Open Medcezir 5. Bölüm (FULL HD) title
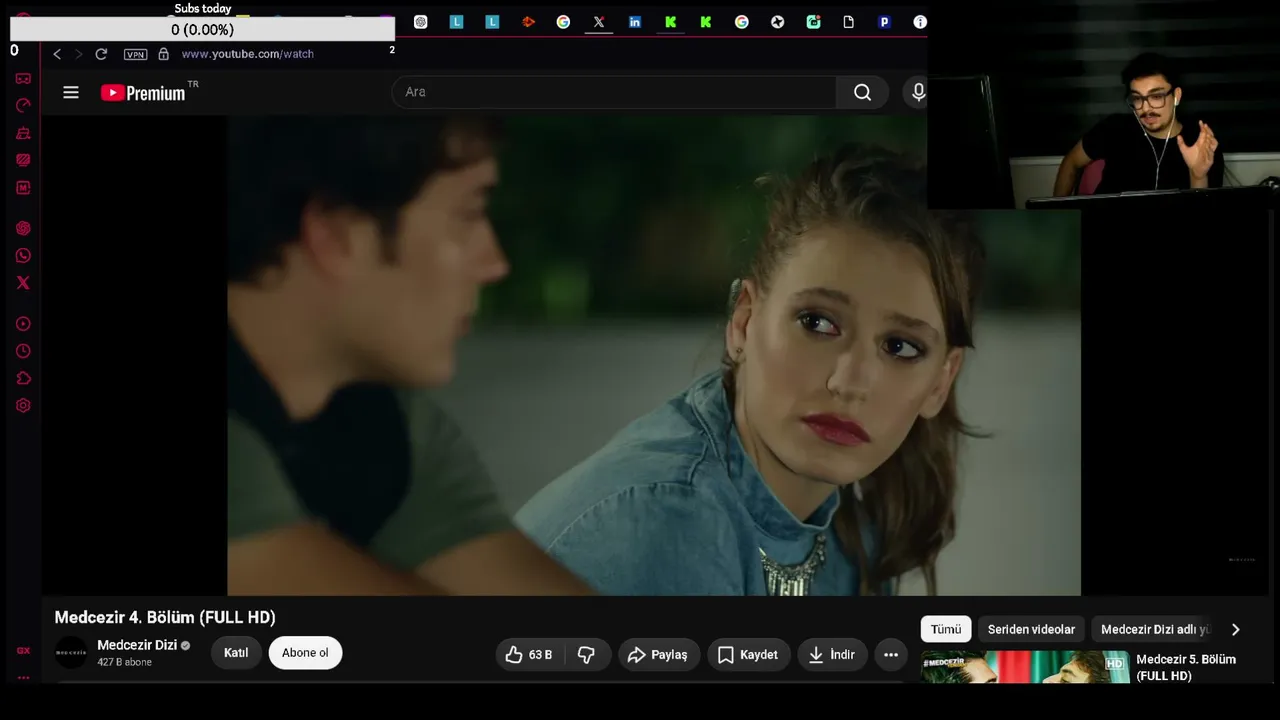1280x720 pixels. (1186, 668)
